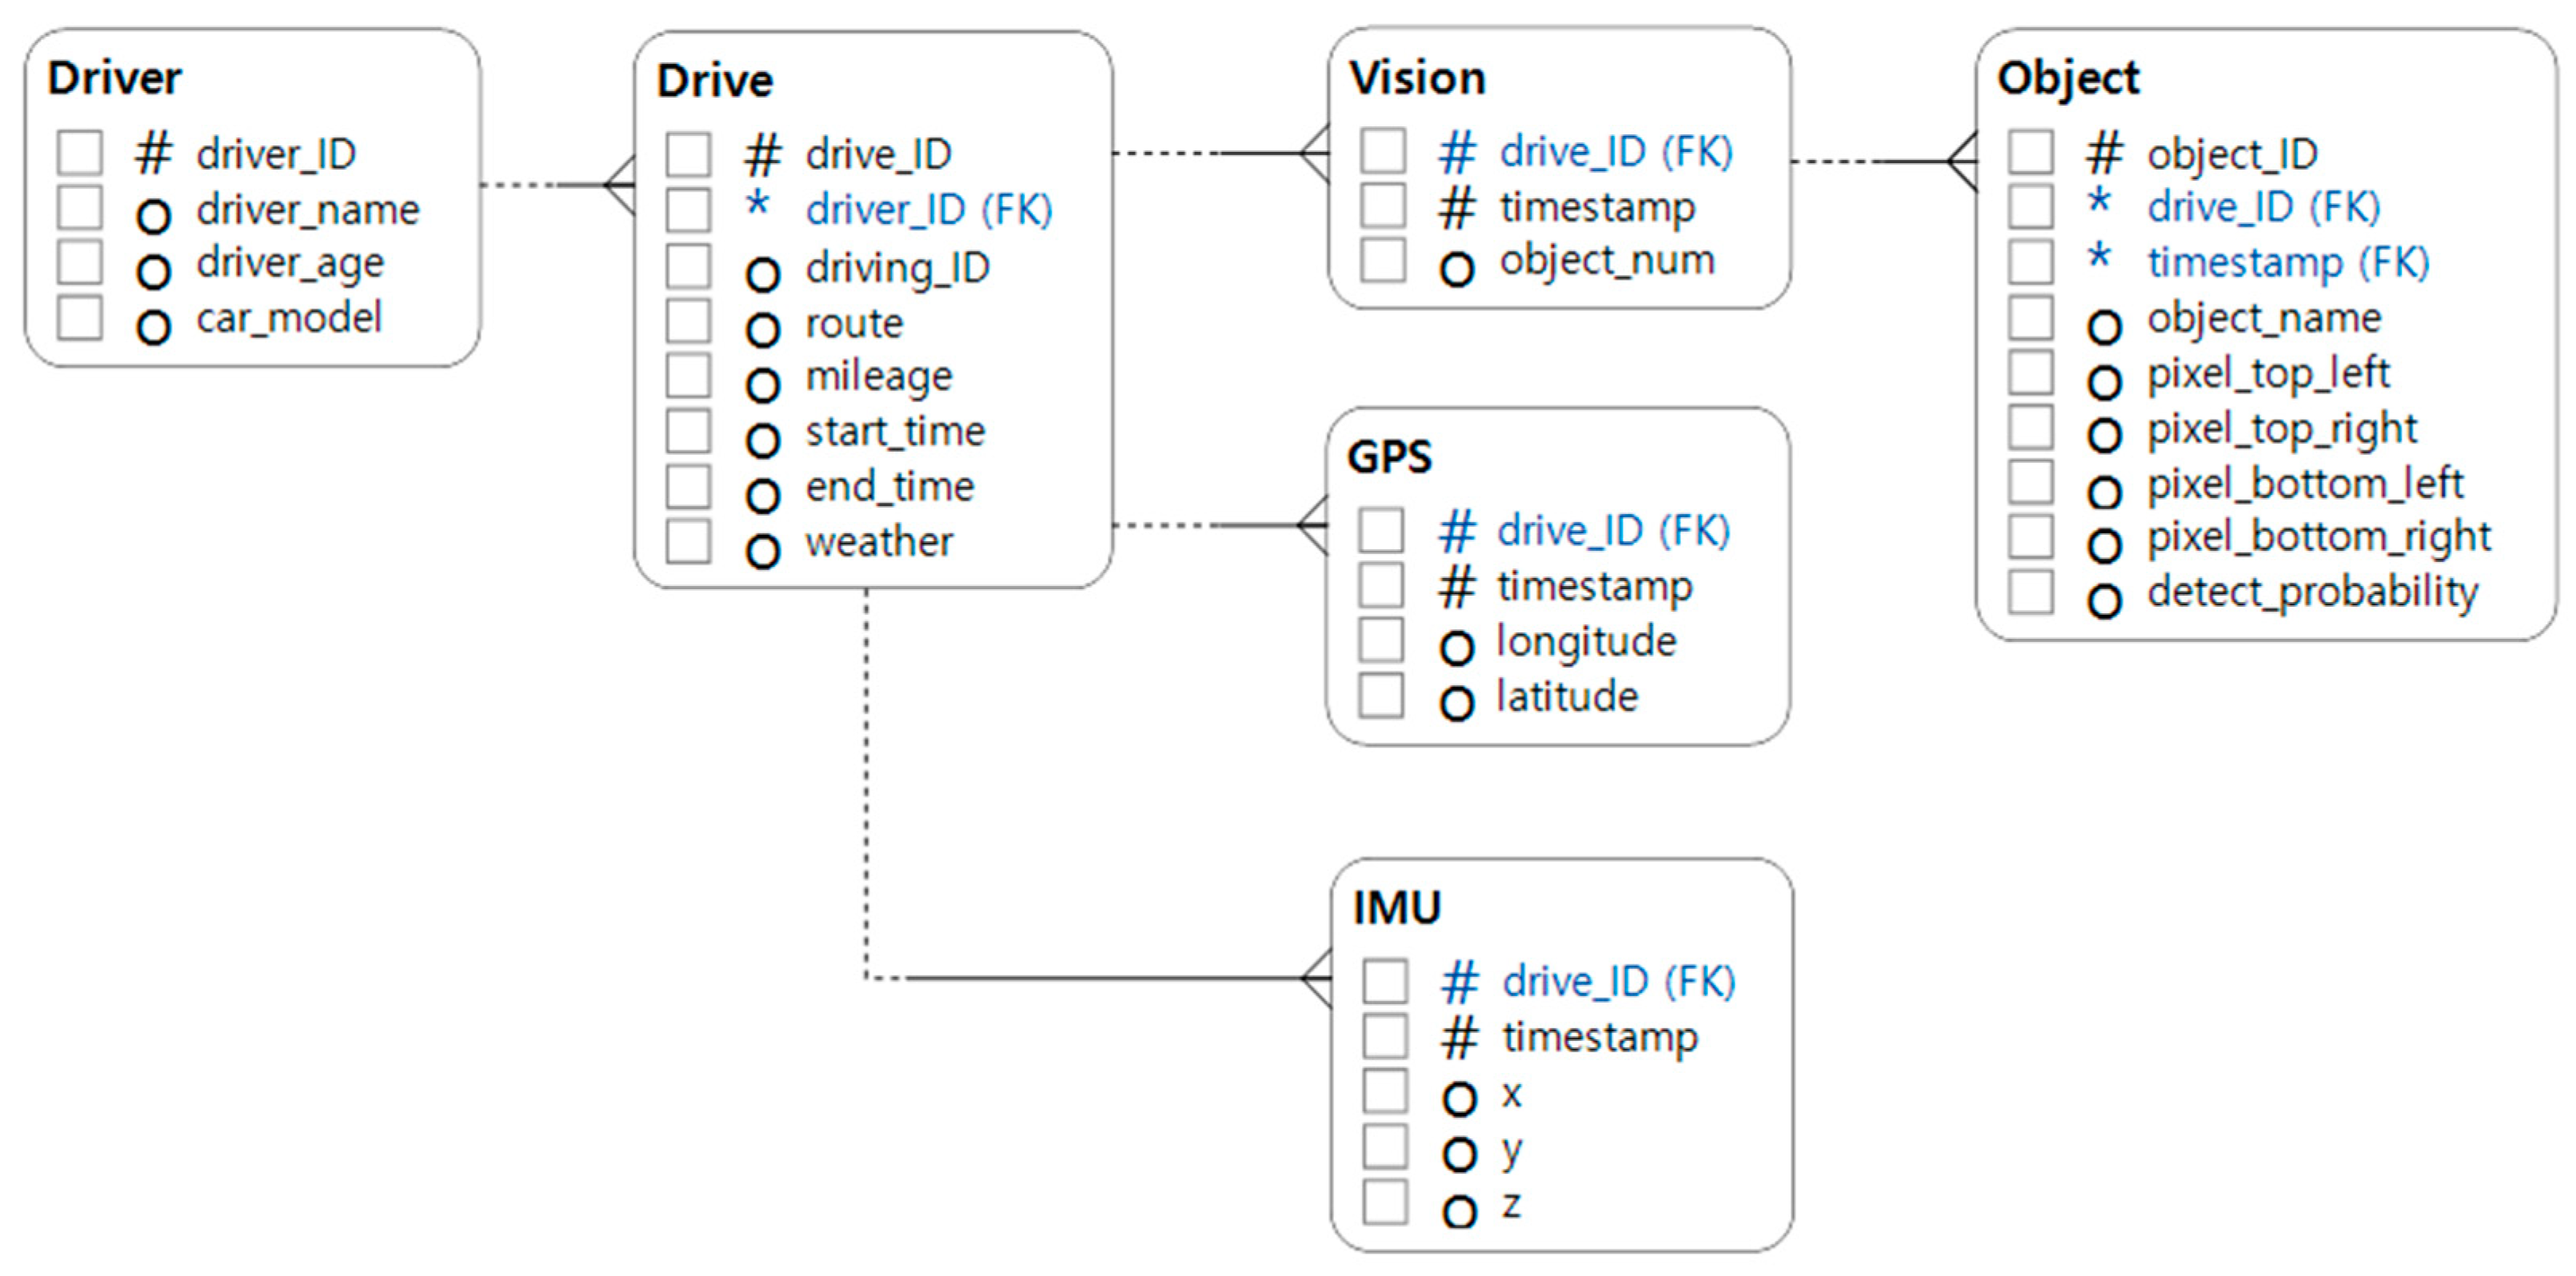Image resolution: width=2576 pixels, height=1276 pixels.
Task: Select the Driver entity title
Action: tap(114, 78)
